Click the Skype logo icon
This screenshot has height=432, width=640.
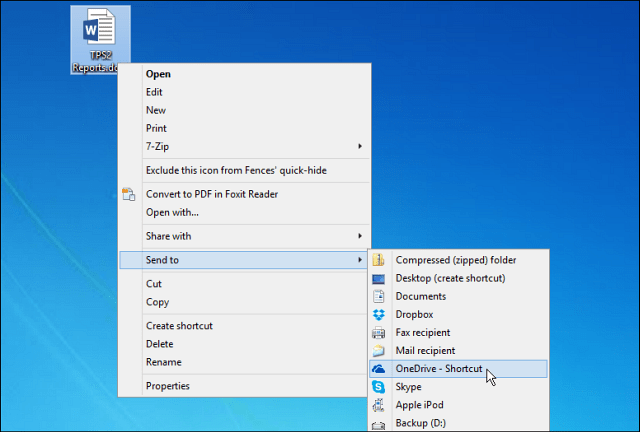pyautogui.click(x=378, y=387)
